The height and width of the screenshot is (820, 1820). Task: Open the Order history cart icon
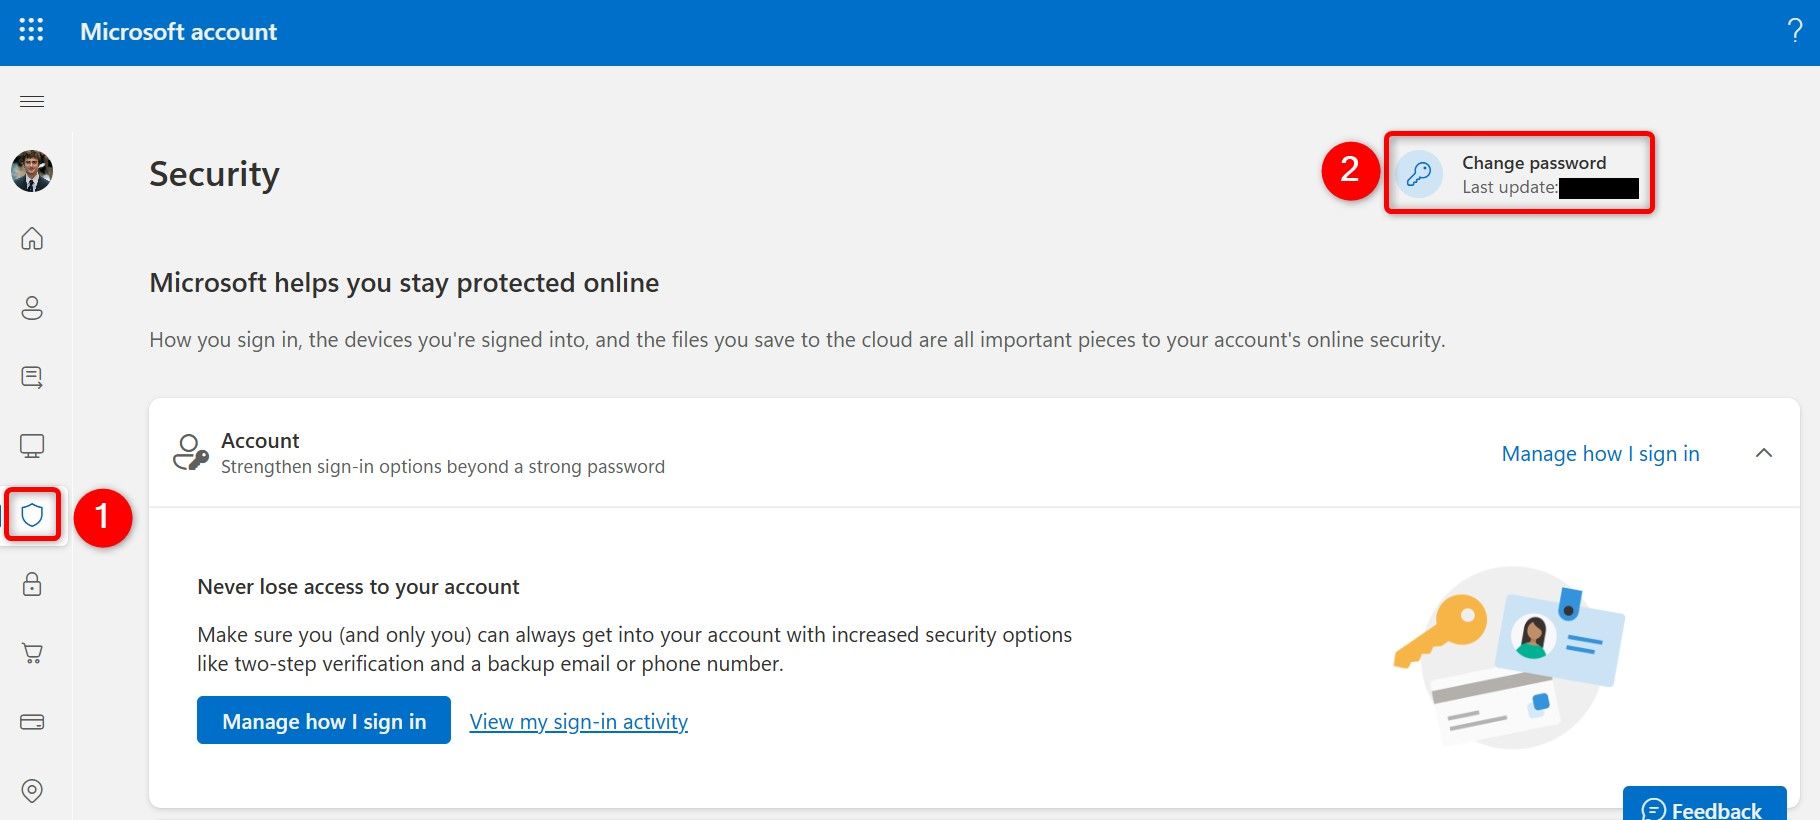click(x=32, y=653)
